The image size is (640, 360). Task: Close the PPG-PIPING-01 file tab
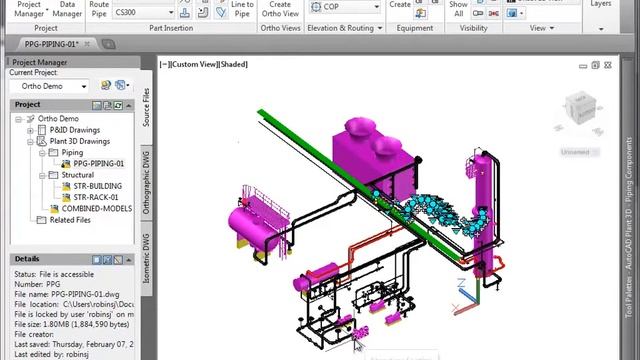[87, 44]
